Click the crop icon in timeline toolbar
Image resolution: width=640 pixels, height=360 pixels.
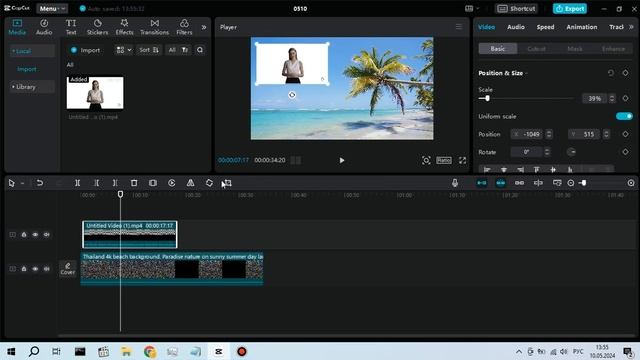click(228, 183)
